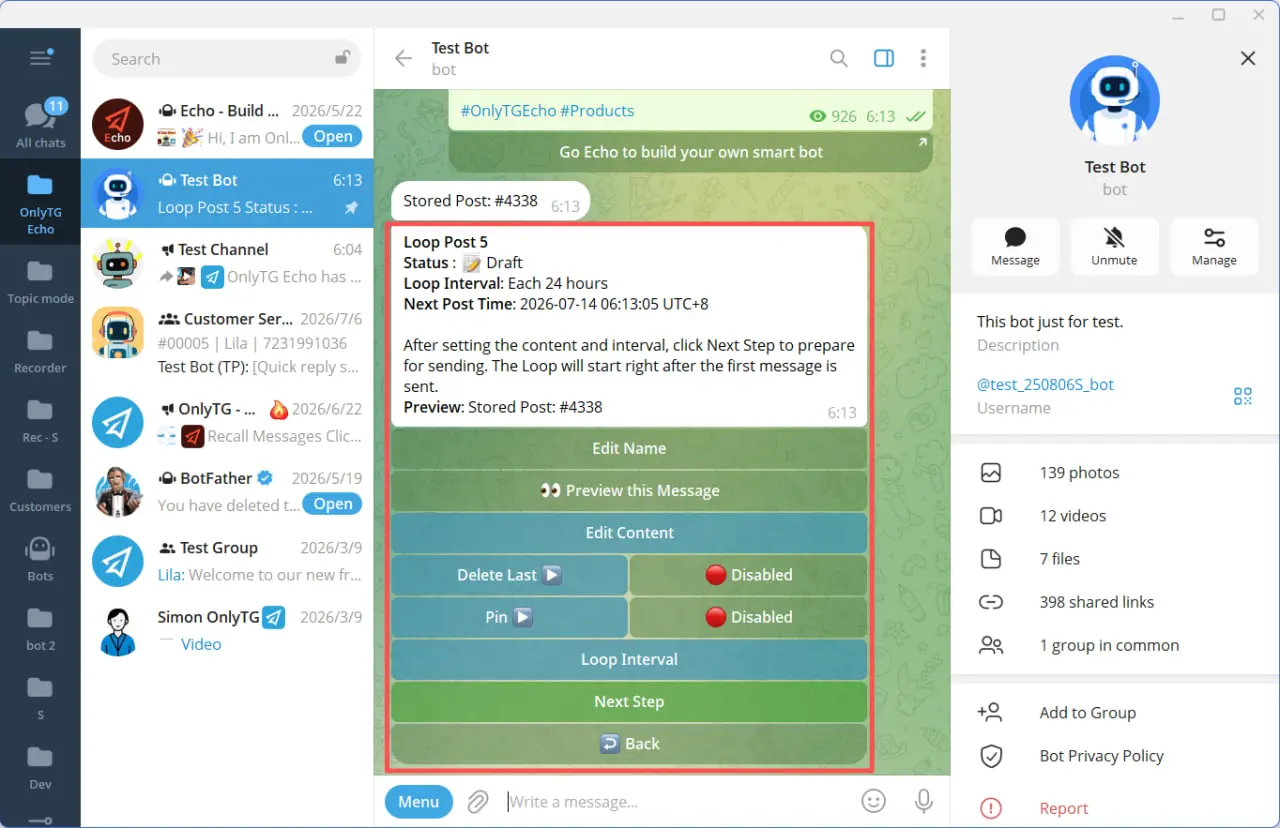Toggle the right info panel icon
Screen dimensions: 1280x828
point(884,58)
